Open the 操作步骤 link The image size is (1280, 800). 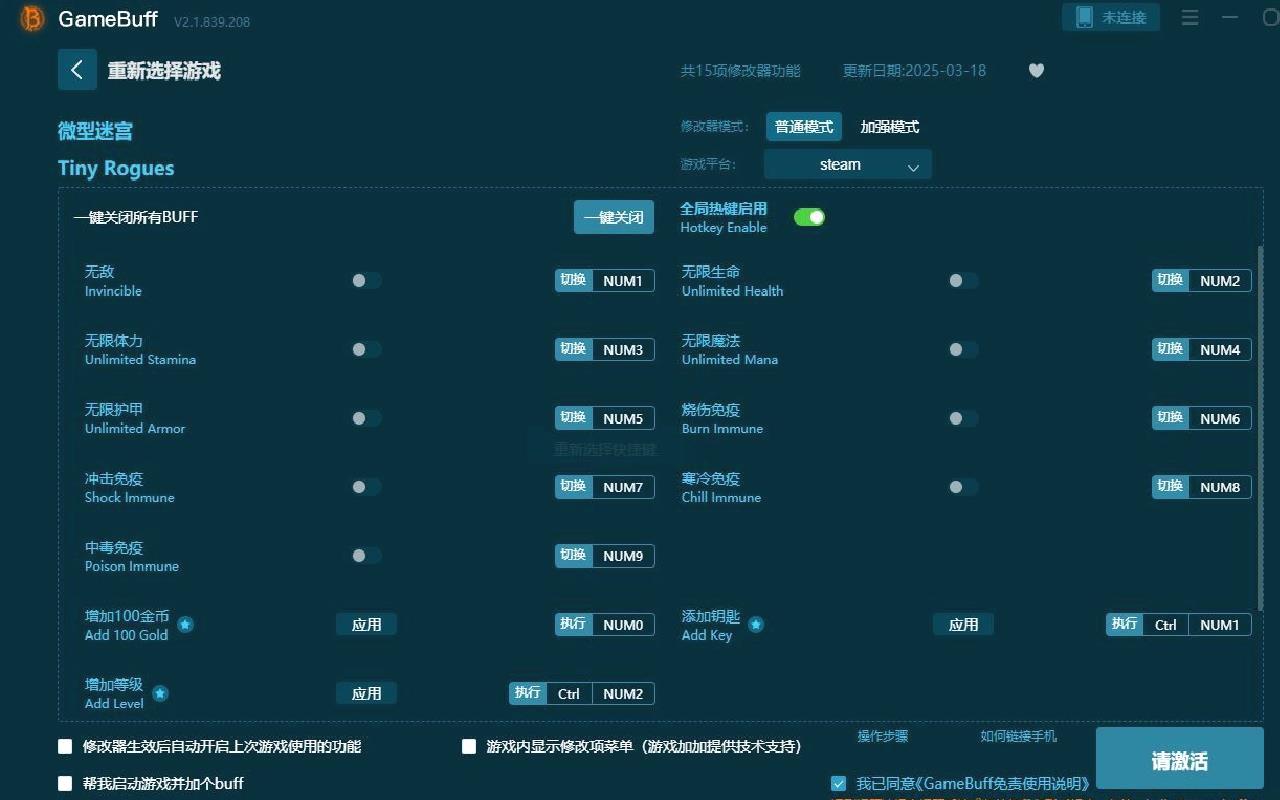pos(883,736)
